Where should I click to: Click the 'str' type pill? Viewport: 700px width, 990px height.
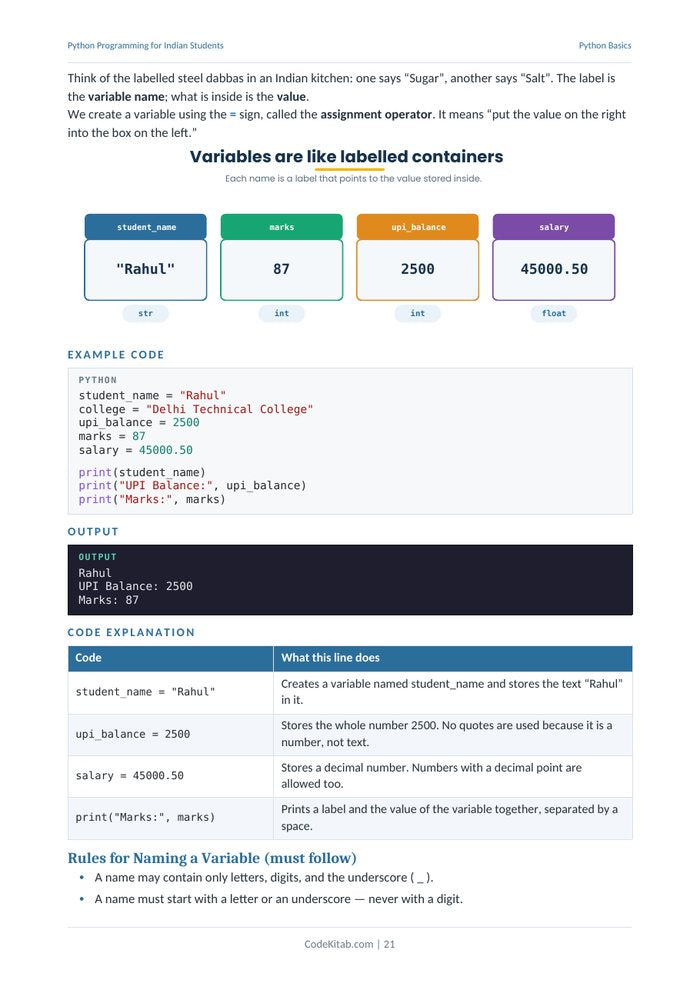(x=146, y=313)
